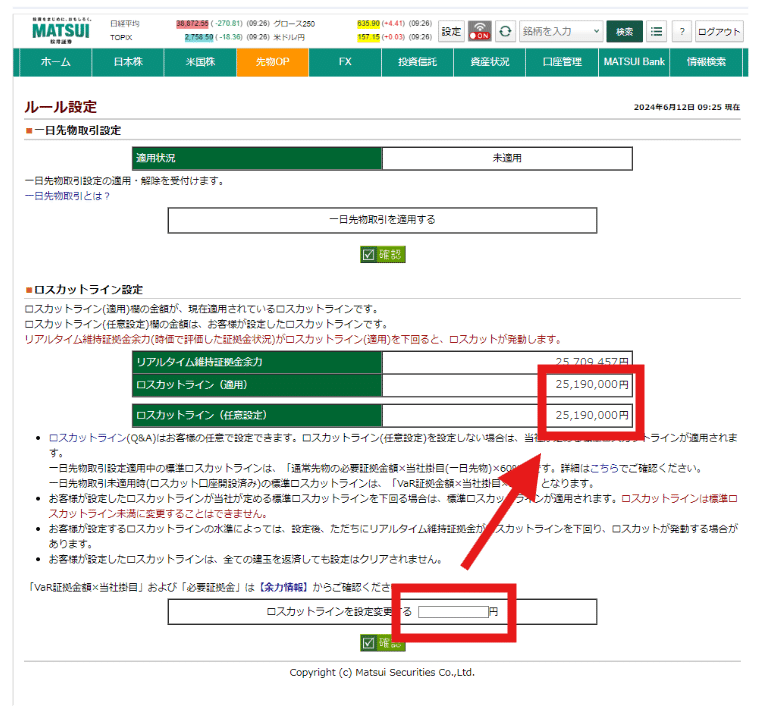Click the green refresh arrows icon
The width and height of the screenshot is (762, 708).
click(506, 31)
